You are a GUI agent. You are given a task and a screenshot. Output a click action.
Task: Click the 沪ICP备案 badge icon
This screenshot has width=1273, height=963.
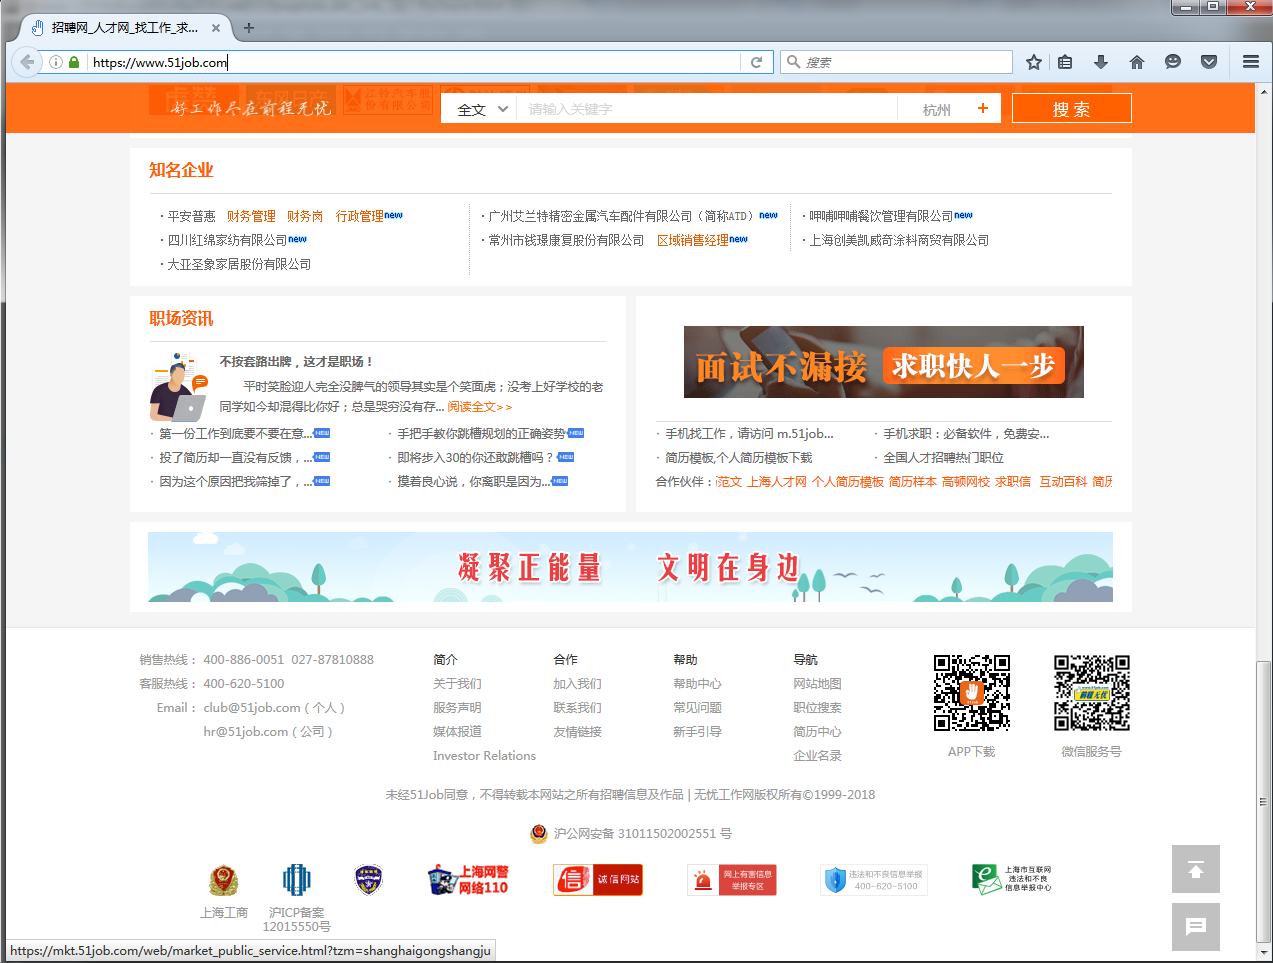pyautogui.click(x=297, y=881)
